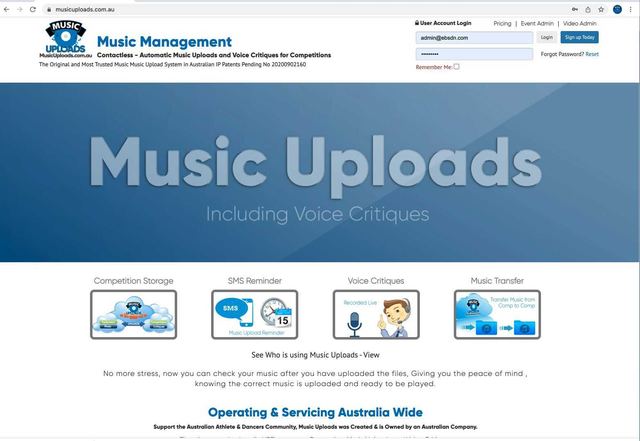Open the Voice Critiques microphone image

(x=376, y=314)
